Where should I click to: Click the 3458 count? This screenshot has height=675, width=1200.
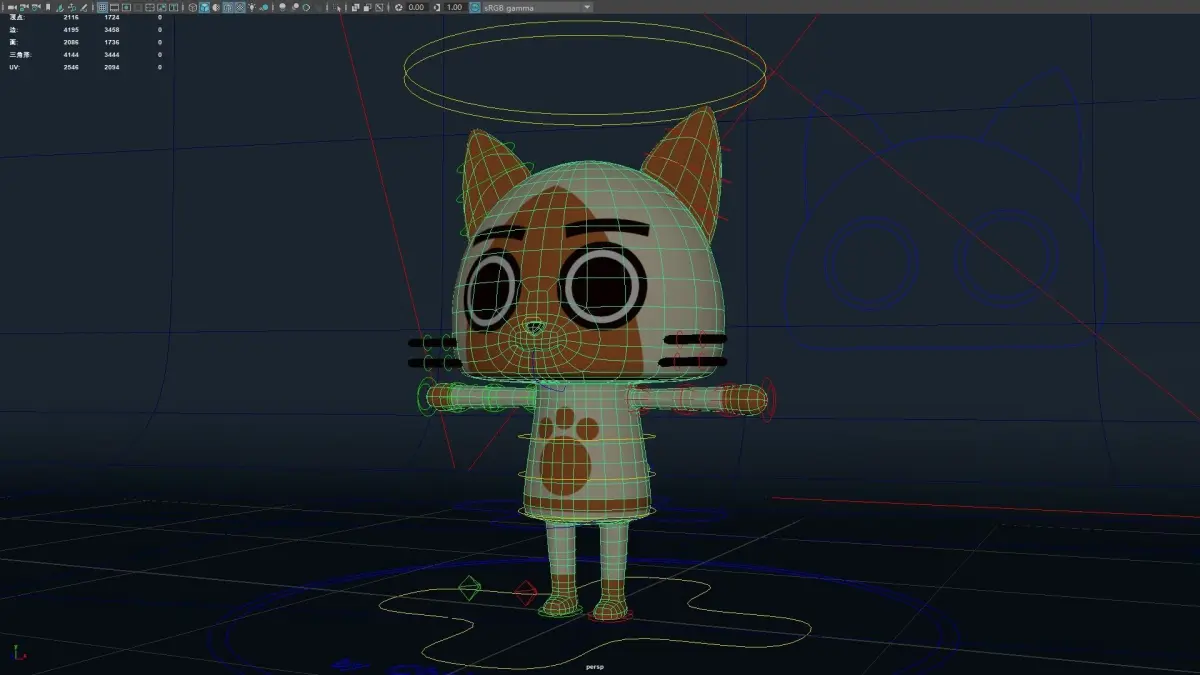click(x=113, y=30)
